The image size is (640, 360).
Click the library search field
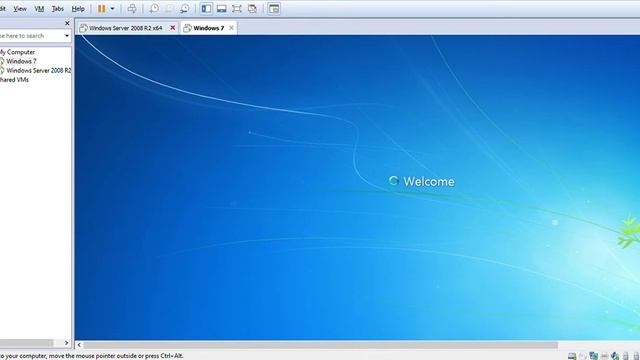coord(31,36)
